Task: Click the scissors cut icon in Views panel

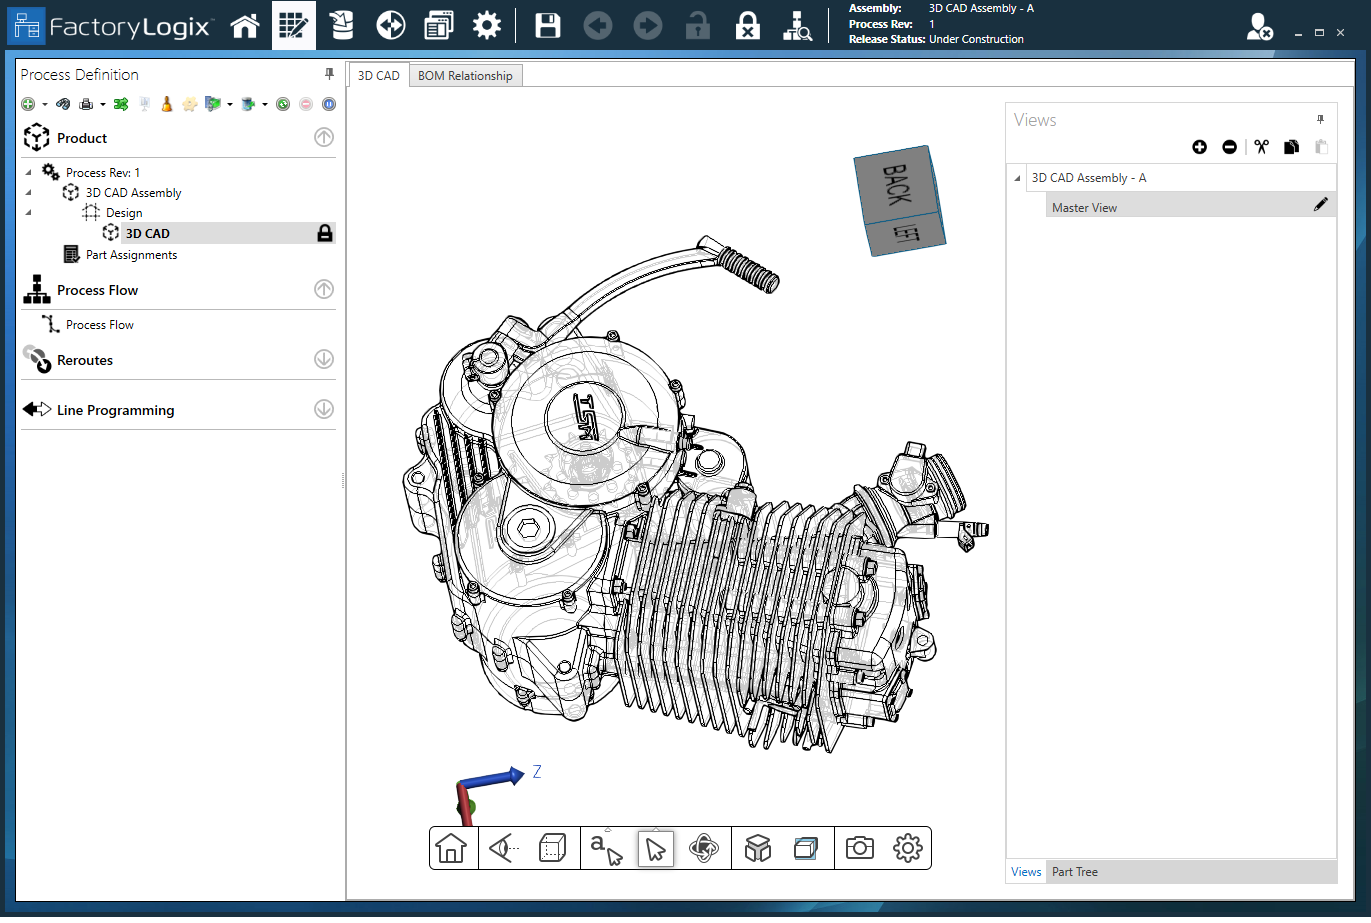Action: 1261,147
